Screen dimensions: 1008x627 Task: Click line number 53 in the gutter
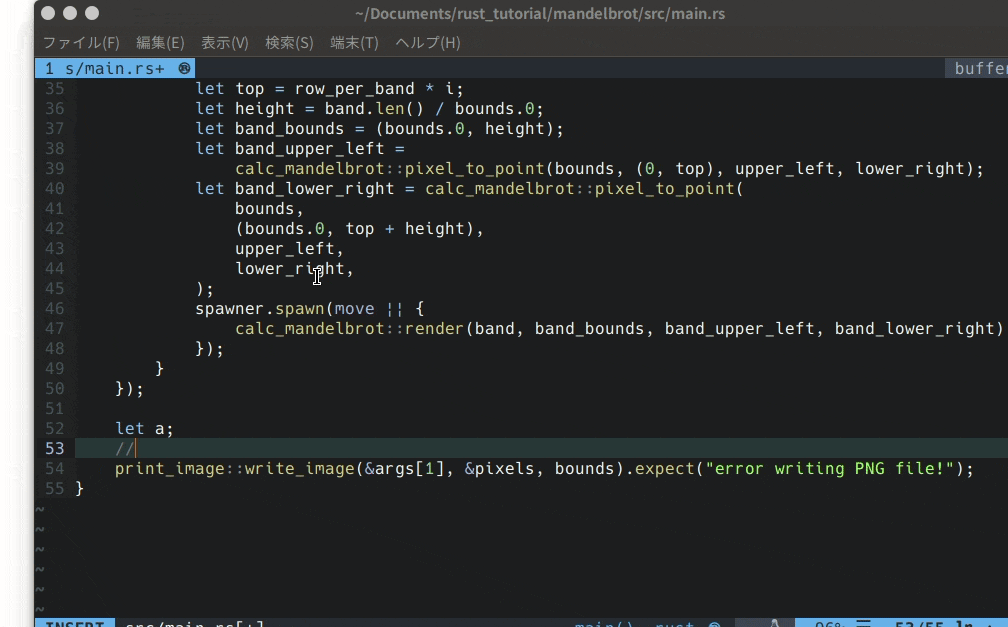(55, 448)
